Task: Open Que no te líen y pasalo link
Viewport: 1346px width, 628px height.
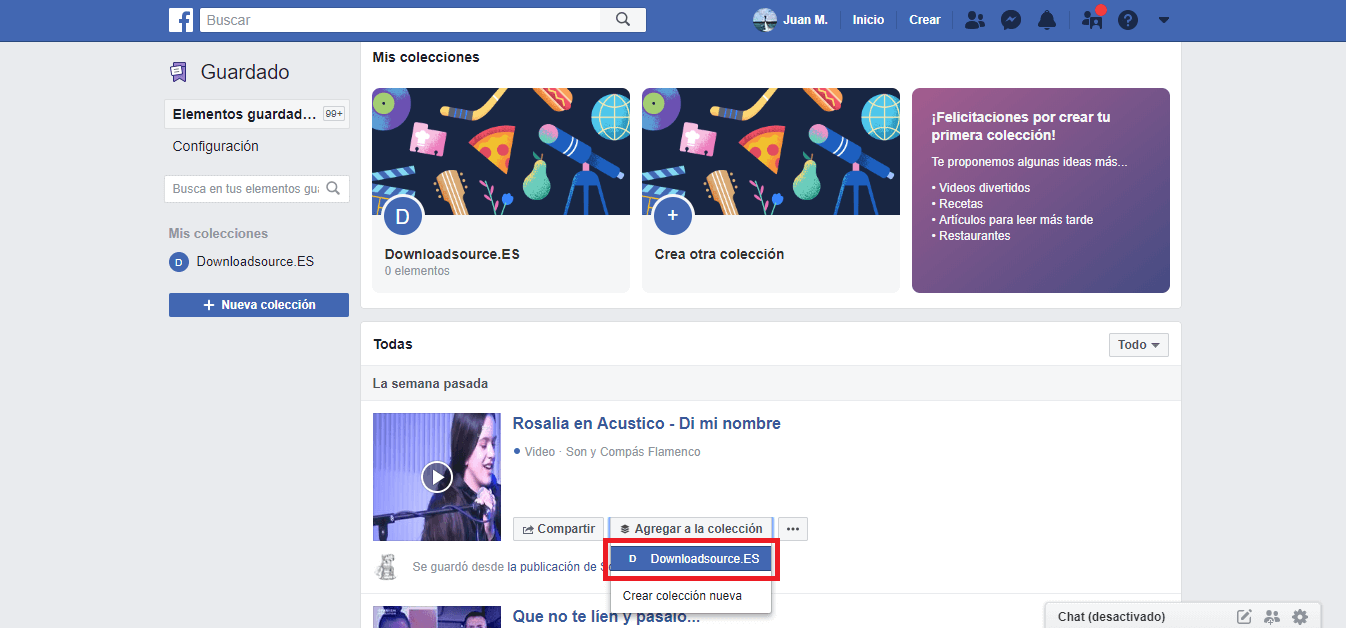Action: pyautogui.click(x=606, y=617)
